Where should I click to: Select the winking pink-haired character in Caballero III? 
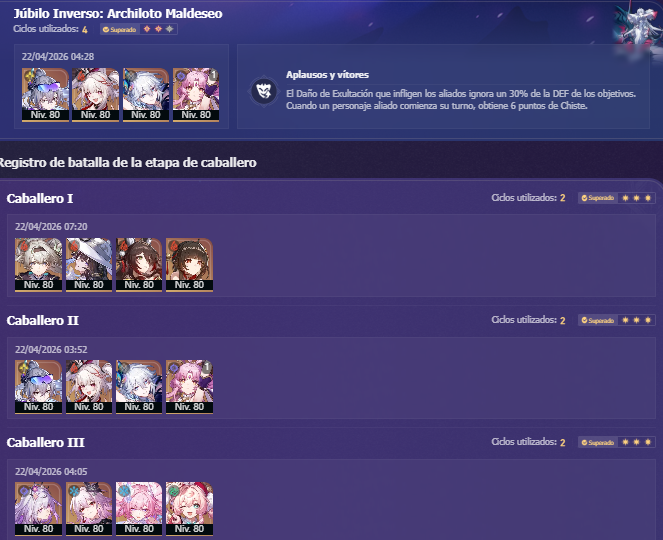tap(189, 509)
